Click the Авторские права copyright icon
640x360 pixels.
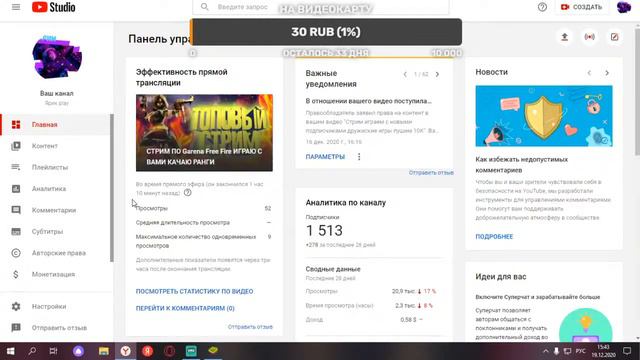pyautogui.click(x=16, y=253)
